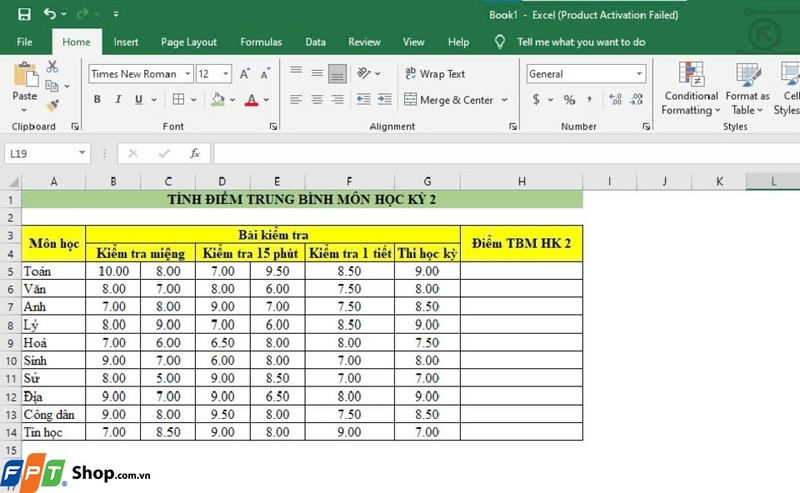Click the Cut scissors icon

53,67
